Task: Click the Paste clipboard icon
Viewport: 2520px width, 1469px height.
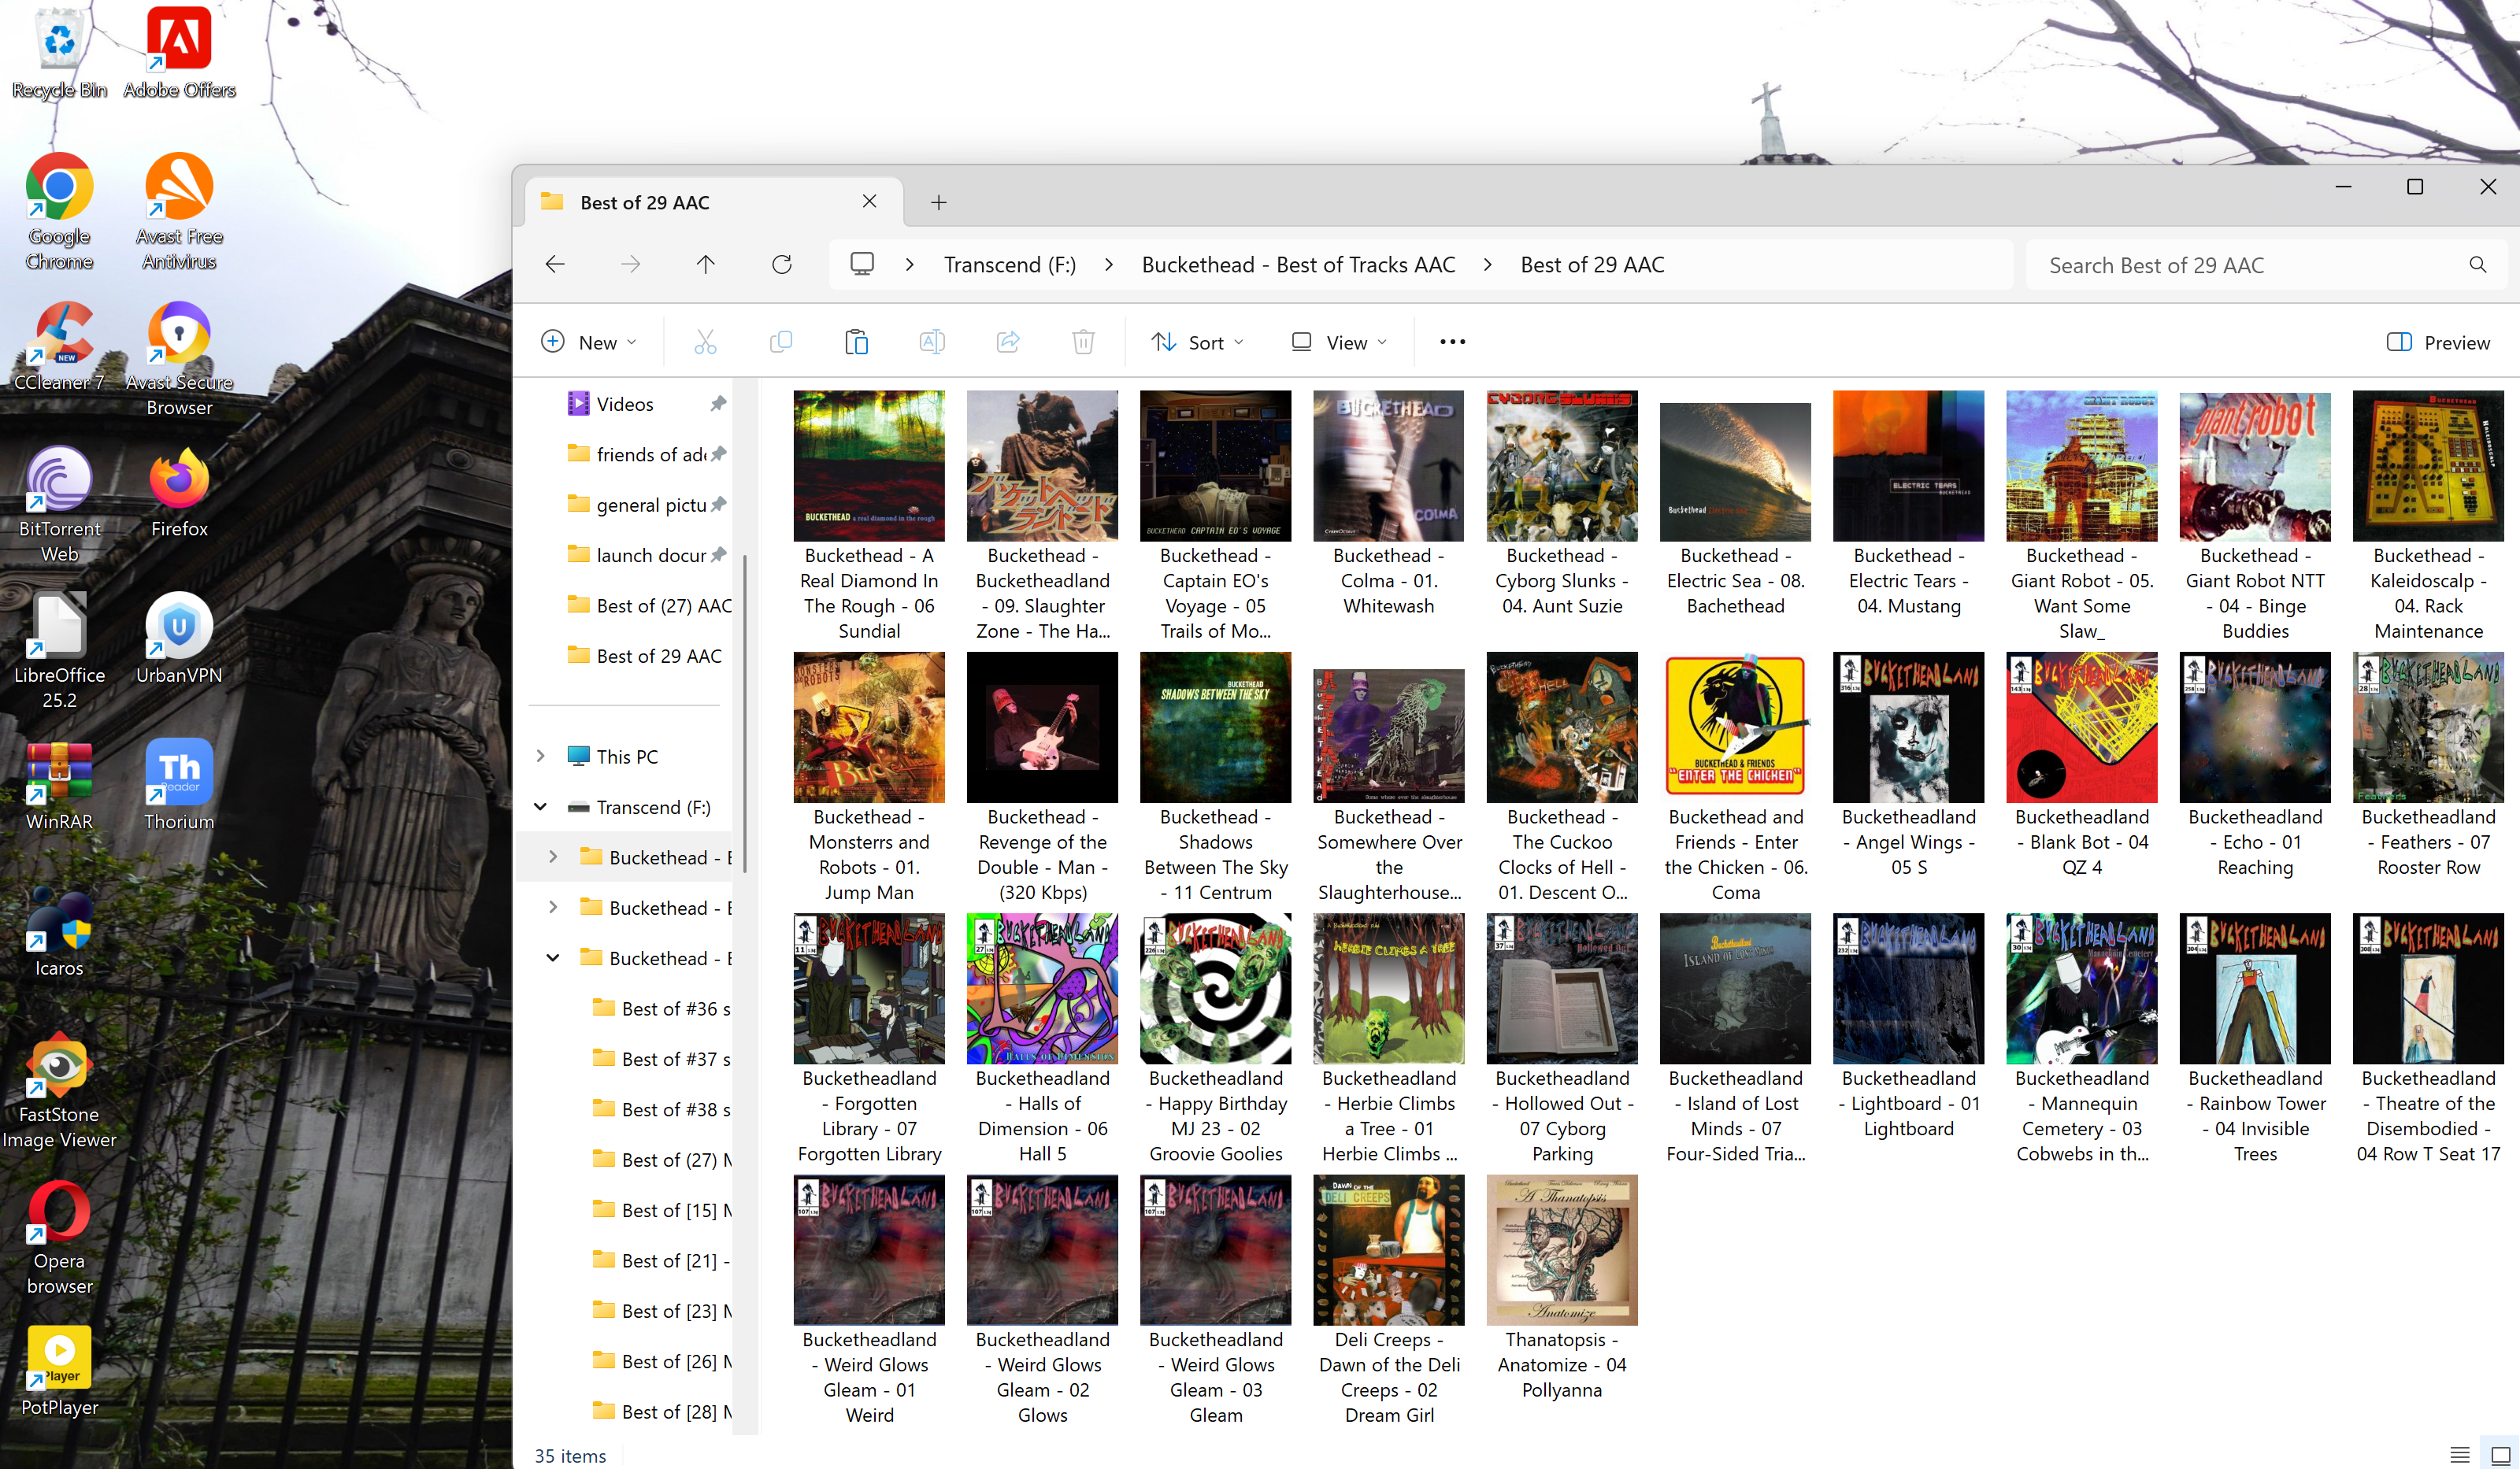Action: click(x=856, y=342)
